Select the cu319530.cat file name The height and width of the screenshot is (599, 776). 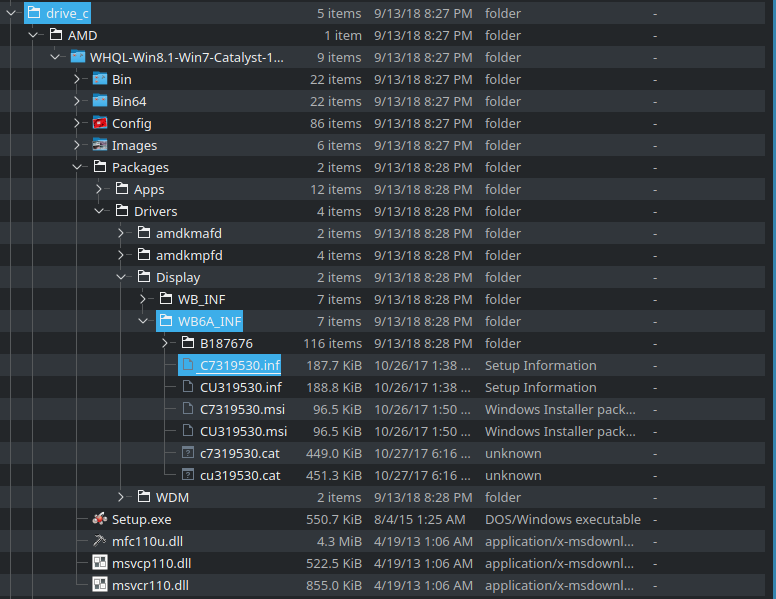pos(240,475)
